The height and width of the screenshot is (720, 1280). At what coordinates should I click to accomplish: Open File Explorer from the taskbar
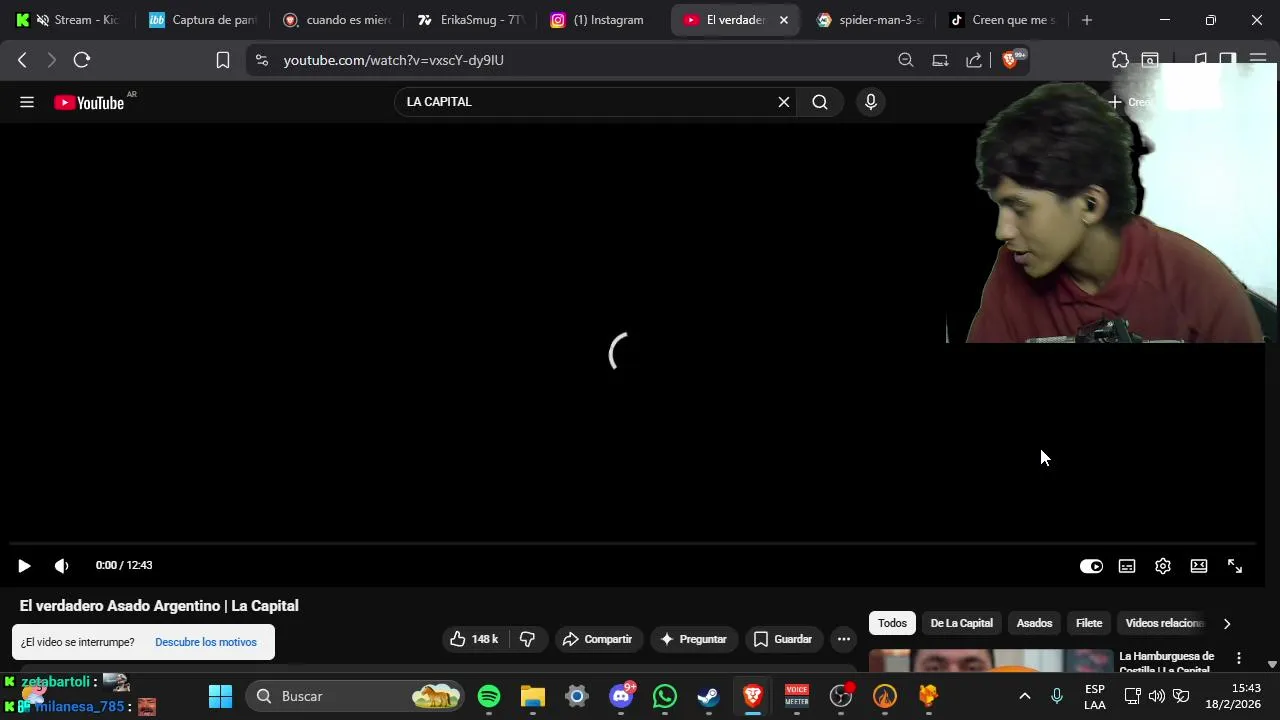tap(533, 696)
